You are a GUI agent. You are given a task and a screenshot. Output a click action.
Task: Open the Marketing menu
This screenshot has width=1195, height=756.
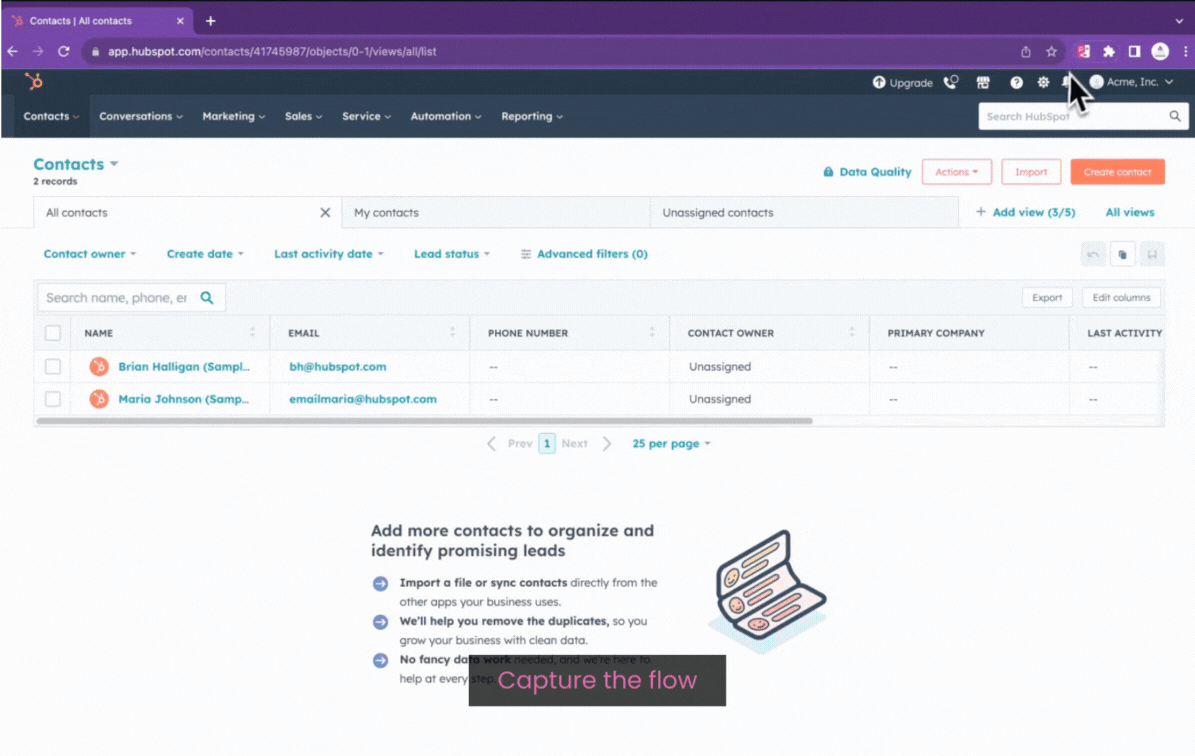233,116
